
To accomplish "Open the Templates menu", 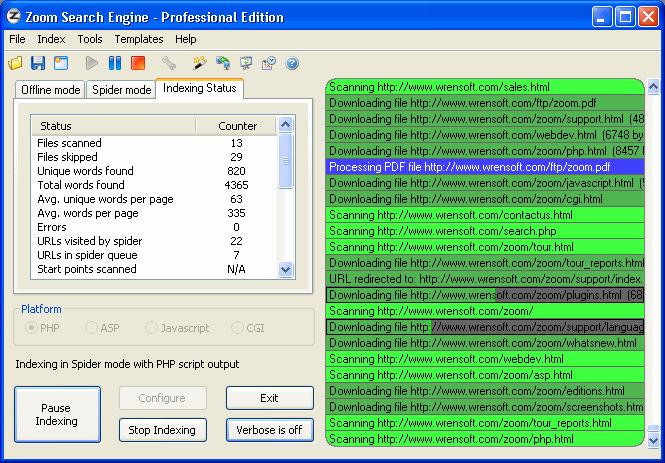I will 139,39.
